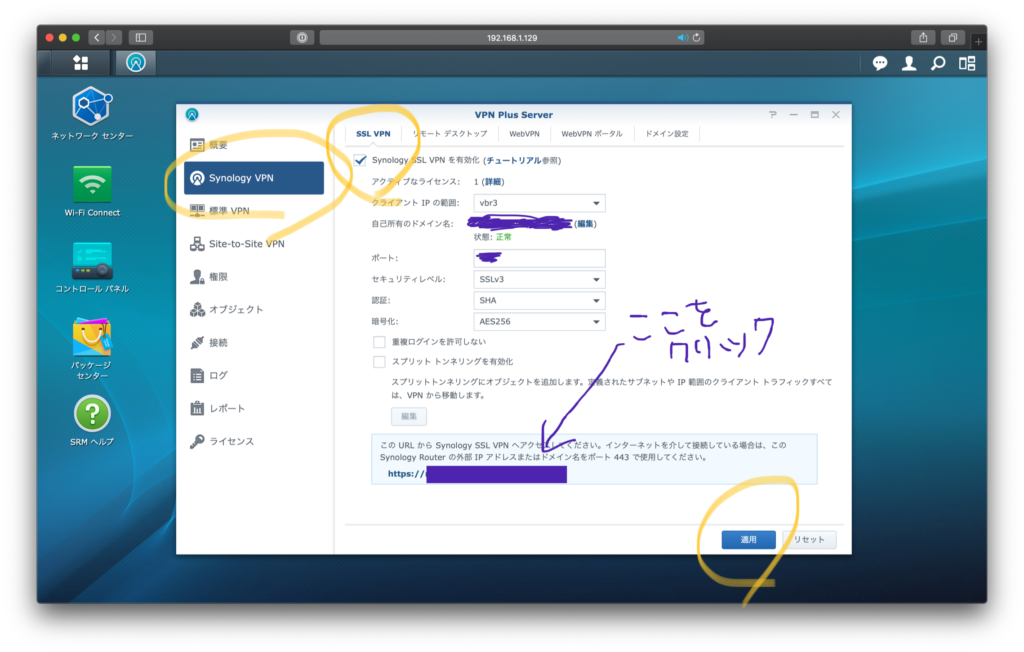Image resolution: width=1024 pixels, height=652 pixels.
Task: Switch to the WebVPN tab
Action: (524, 133)
